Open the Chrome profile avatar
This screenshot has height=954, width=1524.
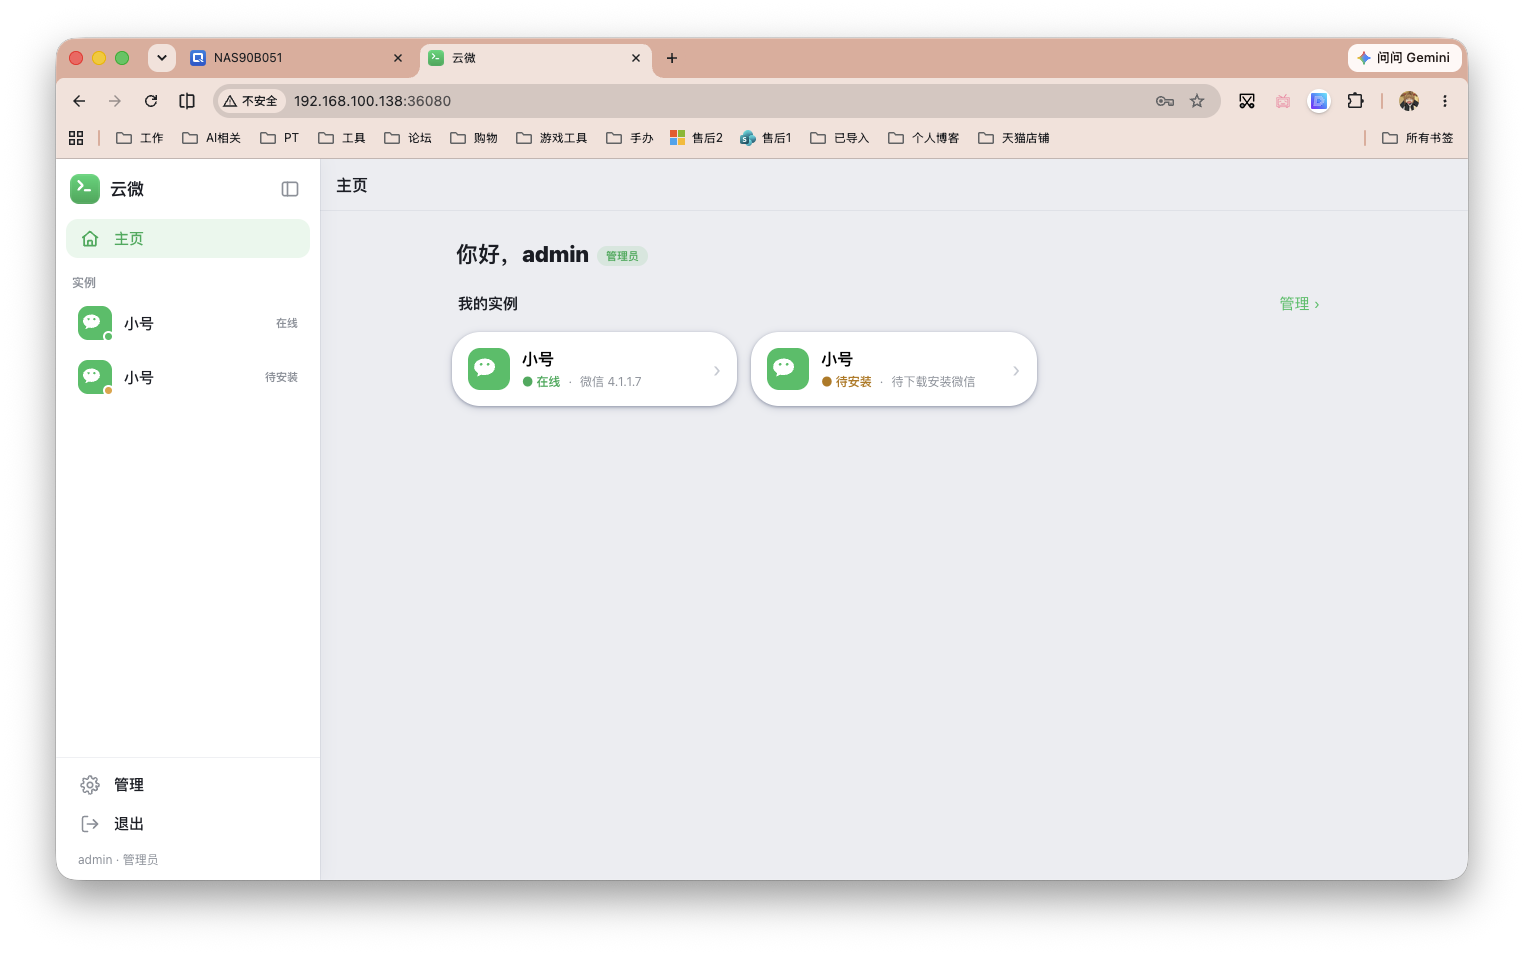coord(1409,101)
